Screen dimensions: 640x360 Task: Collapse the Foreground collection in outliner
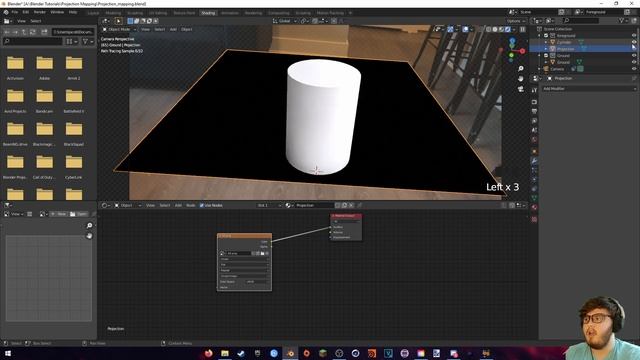click(539, 36)
